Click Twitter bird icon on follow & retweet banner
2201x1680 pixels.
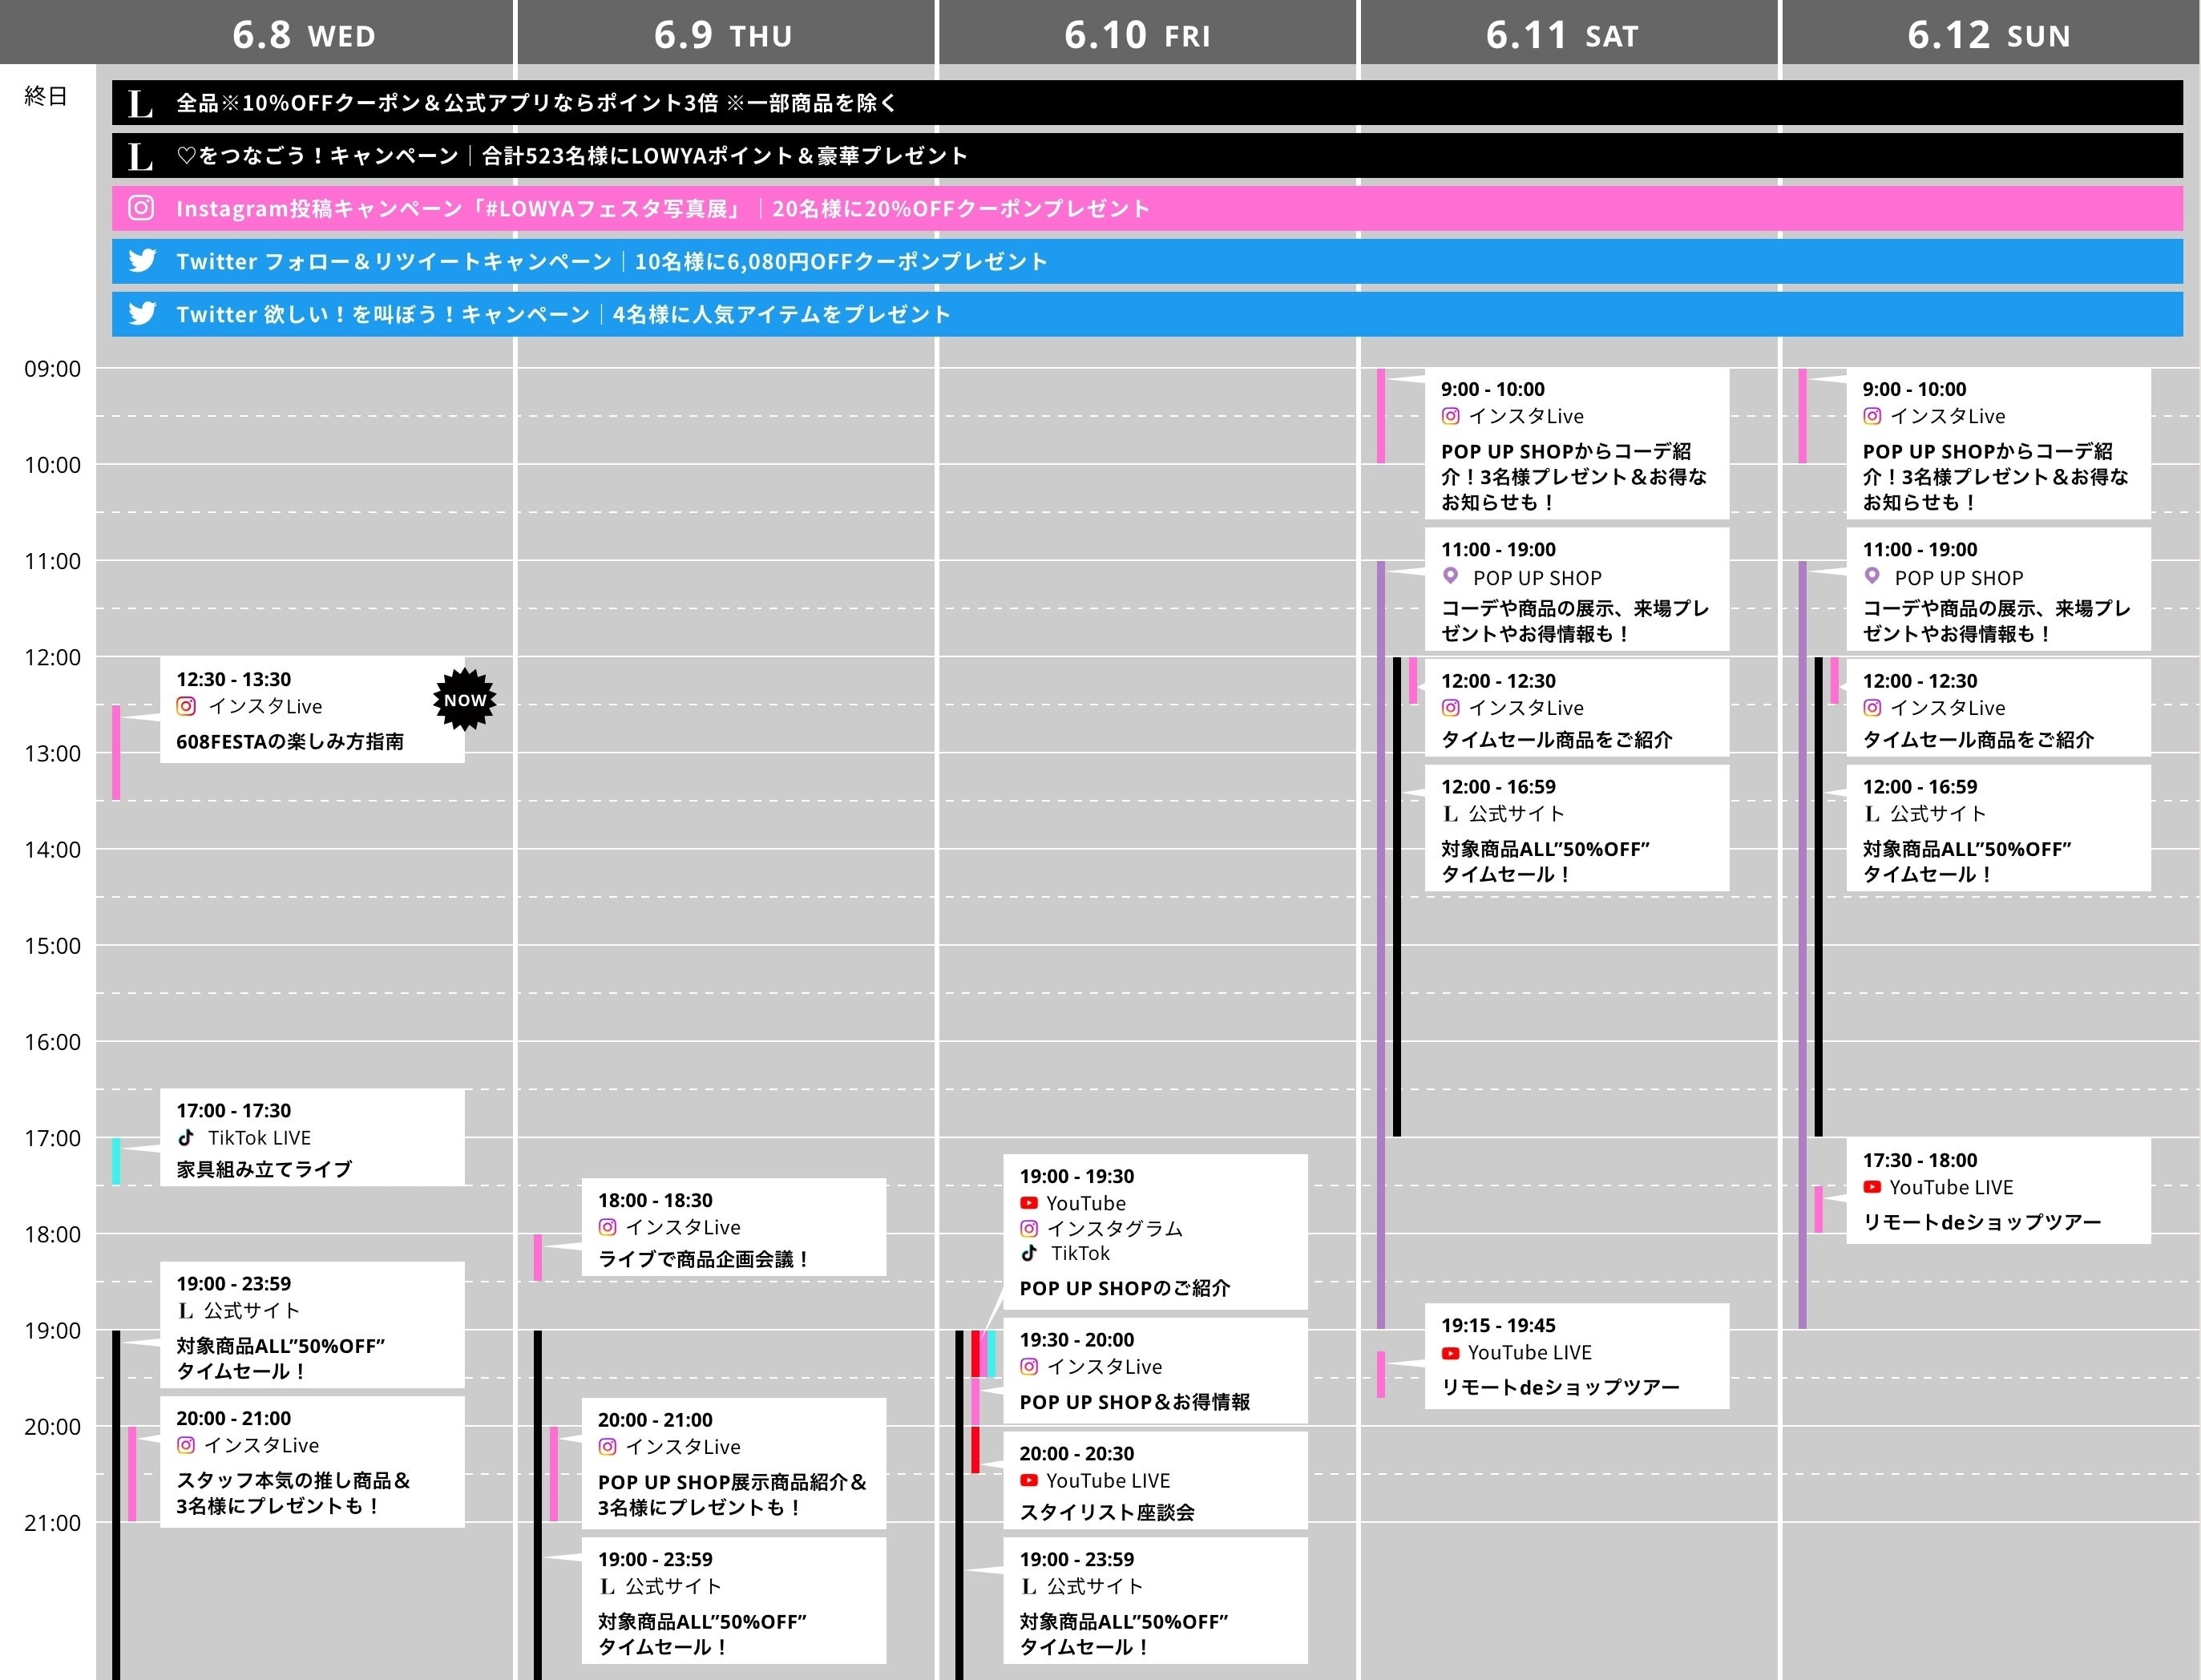click(x=142, y=261)
